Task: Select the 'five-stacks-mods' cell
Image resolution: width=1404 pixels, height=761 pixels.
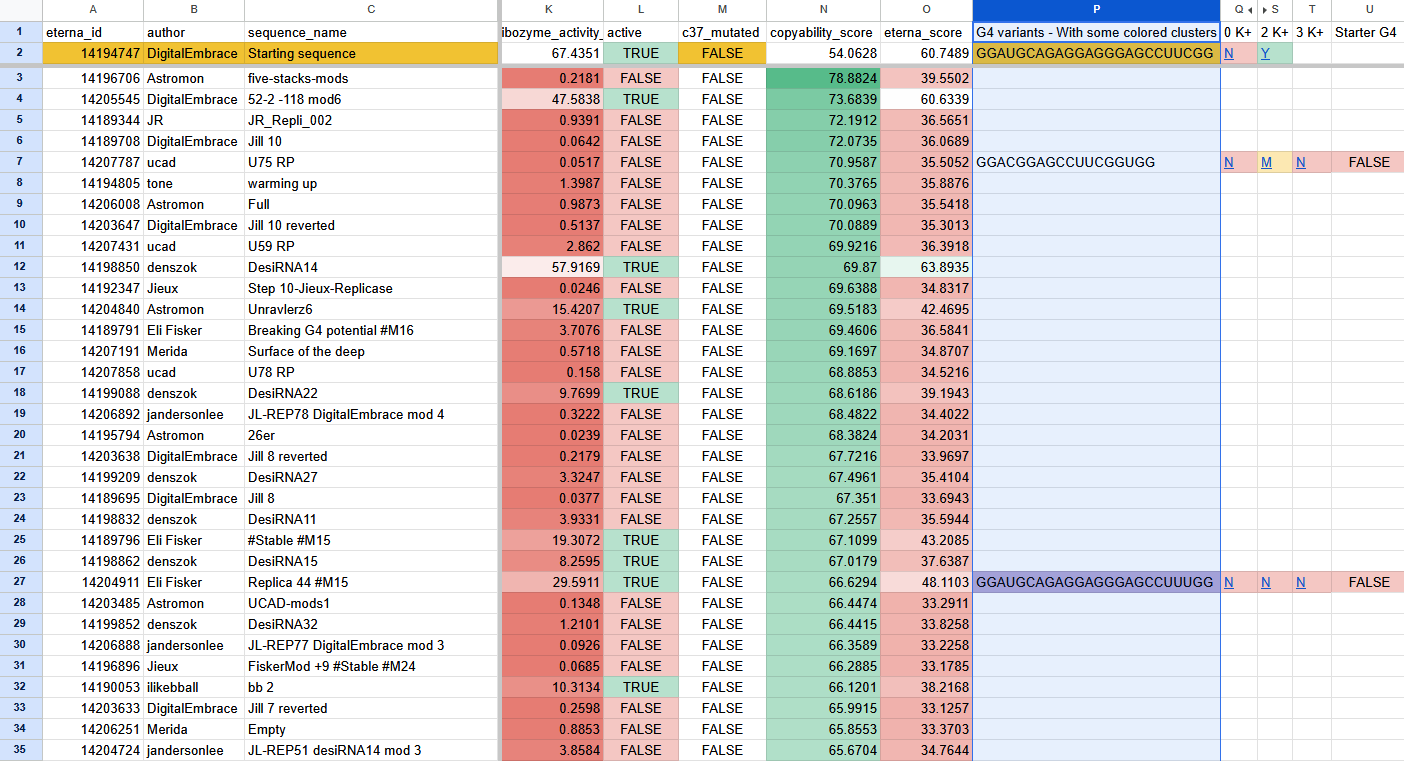Action: 371,78
